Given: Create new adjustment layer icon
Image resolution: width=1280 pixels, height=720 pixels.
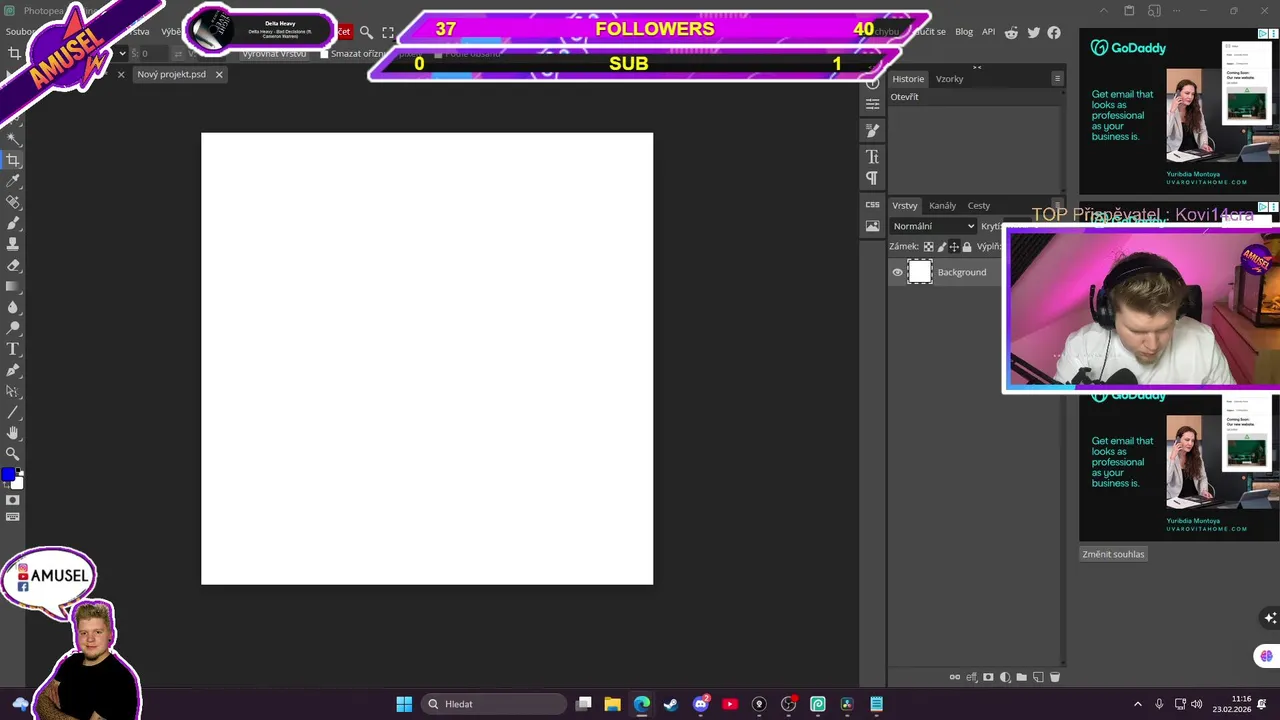Looking at the screenshot, I should coord(1005,677).
